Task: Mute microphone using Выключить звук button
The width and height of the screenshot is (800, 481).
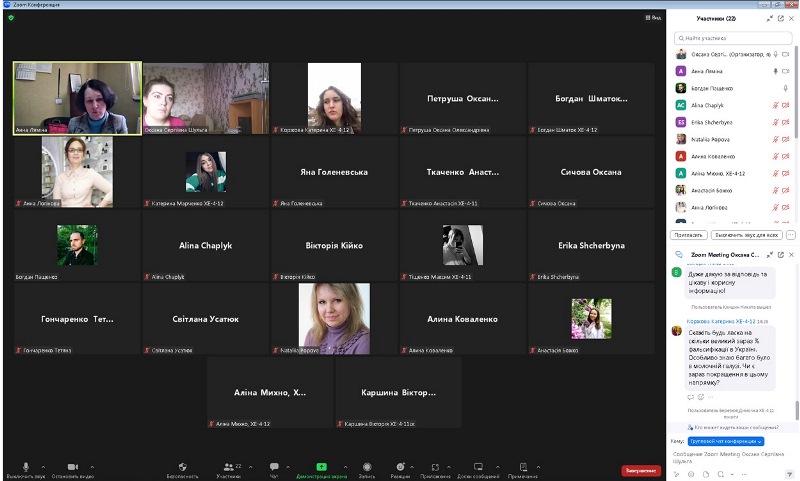Action: (x=25, y=468)
